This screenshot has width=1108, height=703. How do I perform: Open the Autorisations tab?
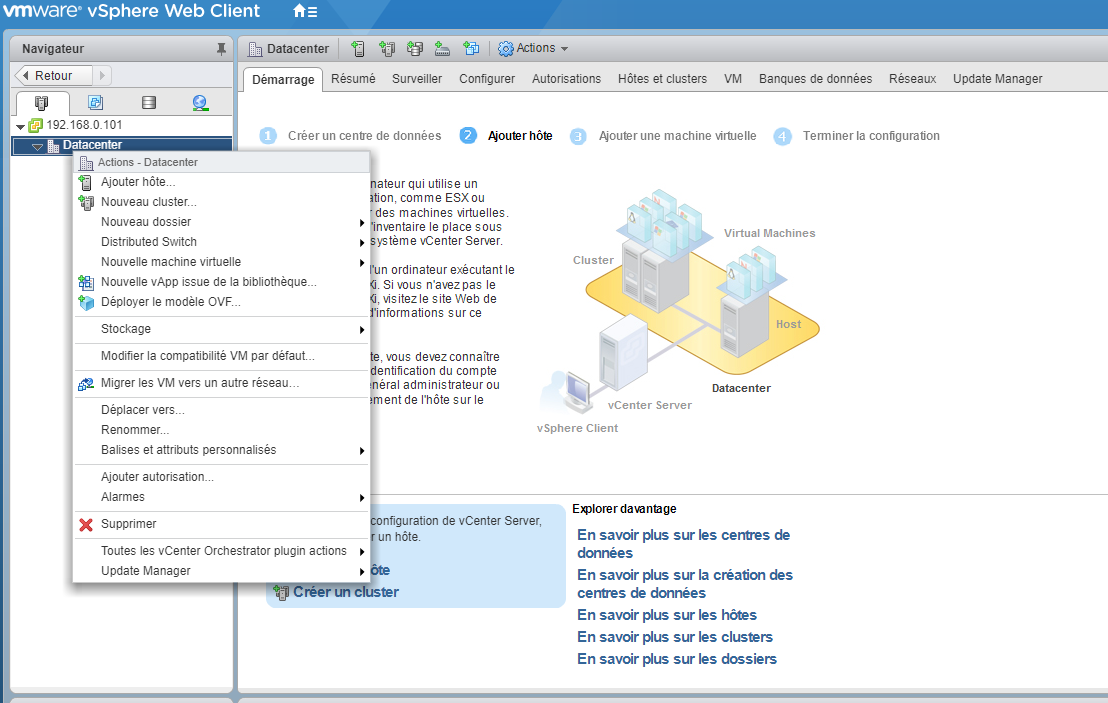pyautogui.click(x=566, y=78)
